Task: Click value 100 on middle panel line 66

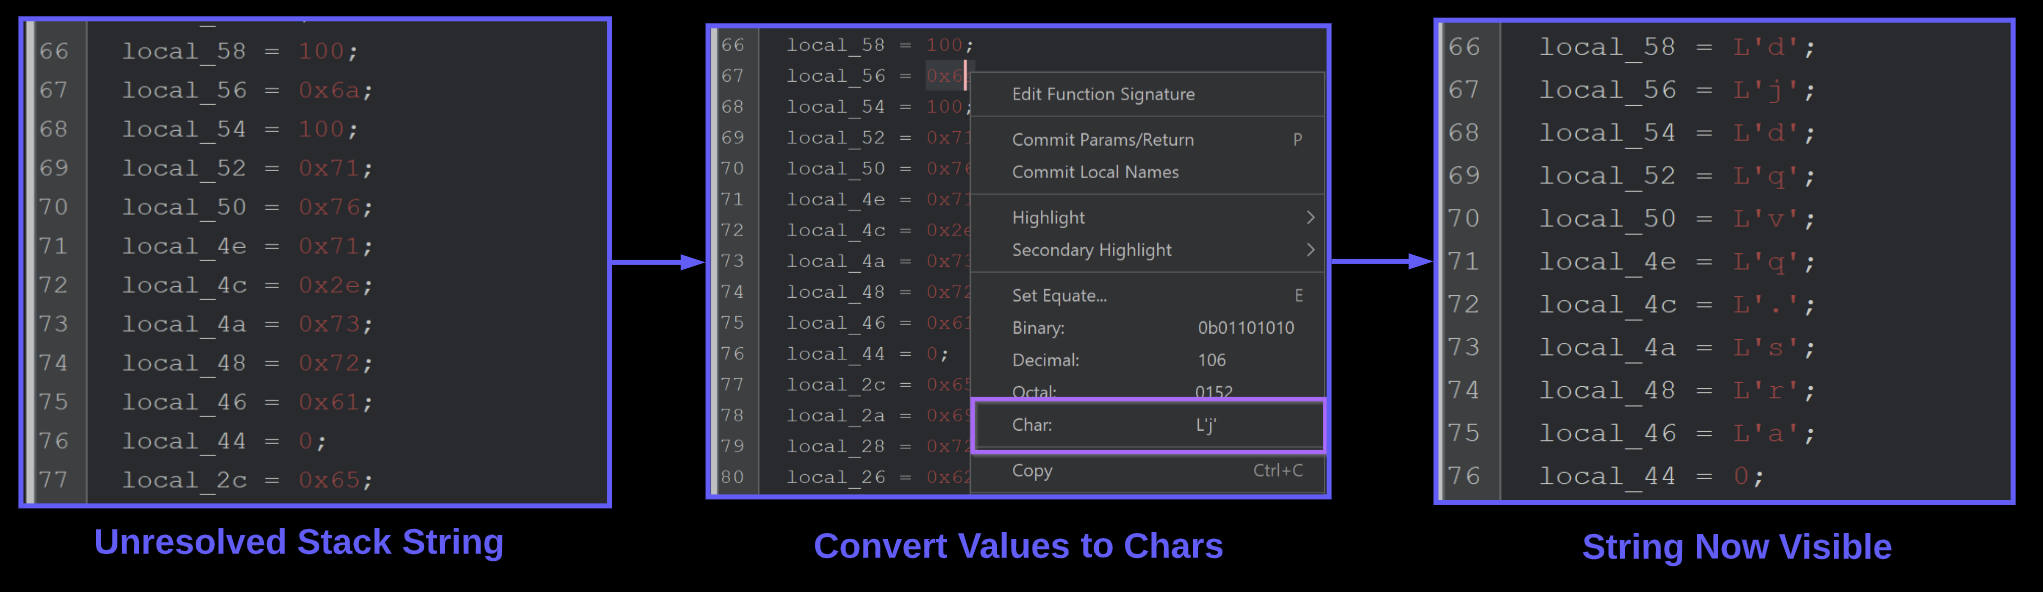Action: (x=944, y=45)
